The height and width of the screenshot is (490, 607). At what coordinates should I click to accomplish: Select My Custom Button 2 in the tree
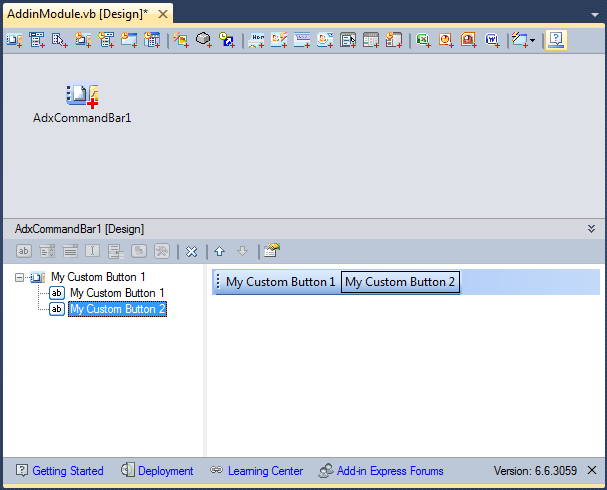116,309
